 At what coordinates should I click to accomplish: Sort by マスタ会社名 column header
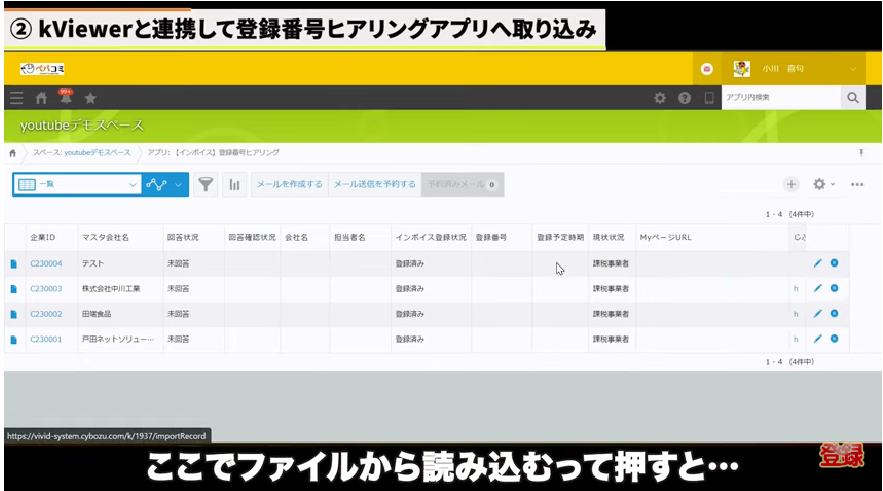tap(105, 238)
